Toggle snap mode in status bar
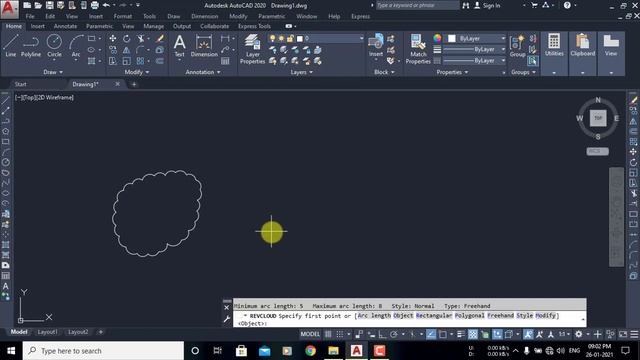The width and height of the screenshot is (640, 360). pyautogui.click(x=340, y=334)
